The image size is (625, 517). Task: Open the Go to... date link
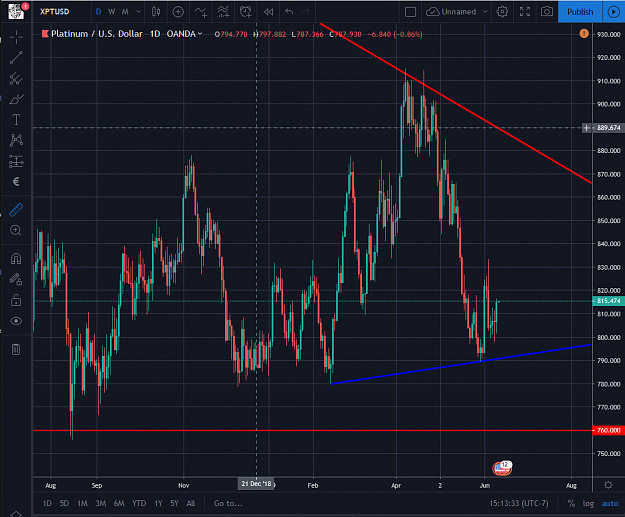[228, 503]
